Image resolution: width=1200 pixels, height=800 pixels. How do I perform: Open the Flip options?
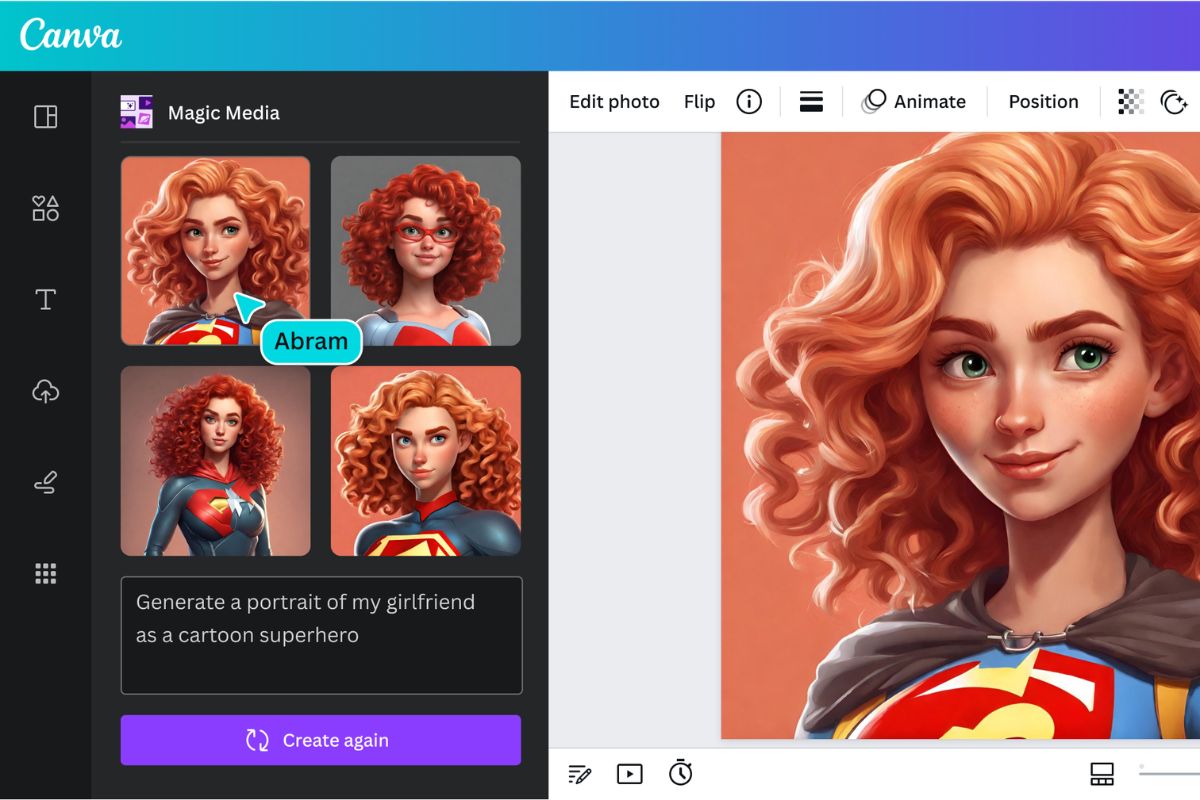point(699,102)
